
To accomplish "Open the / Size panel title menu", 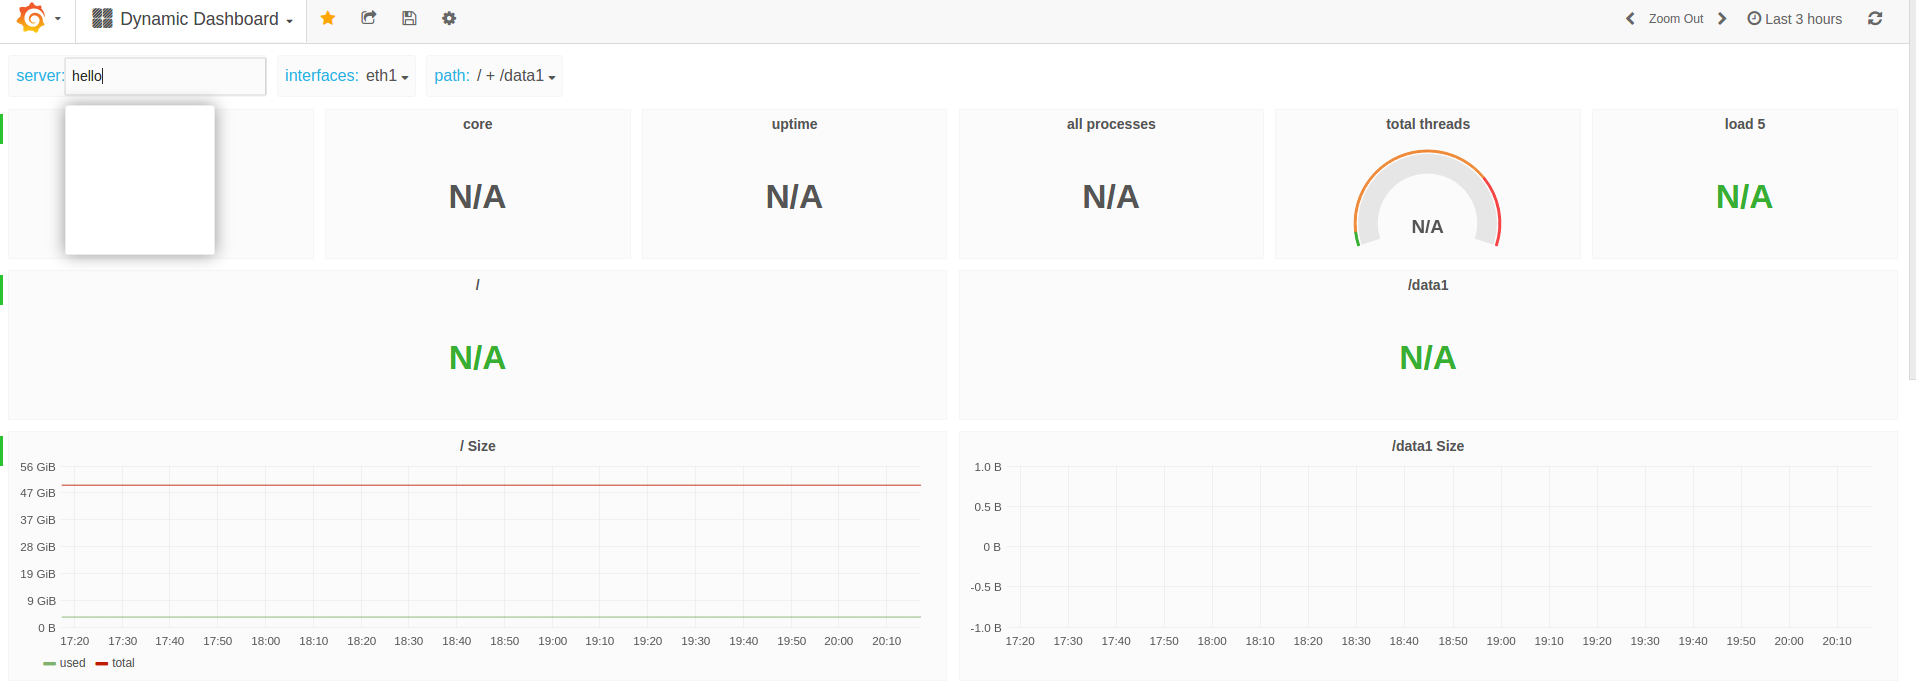I will pos(477,446).
